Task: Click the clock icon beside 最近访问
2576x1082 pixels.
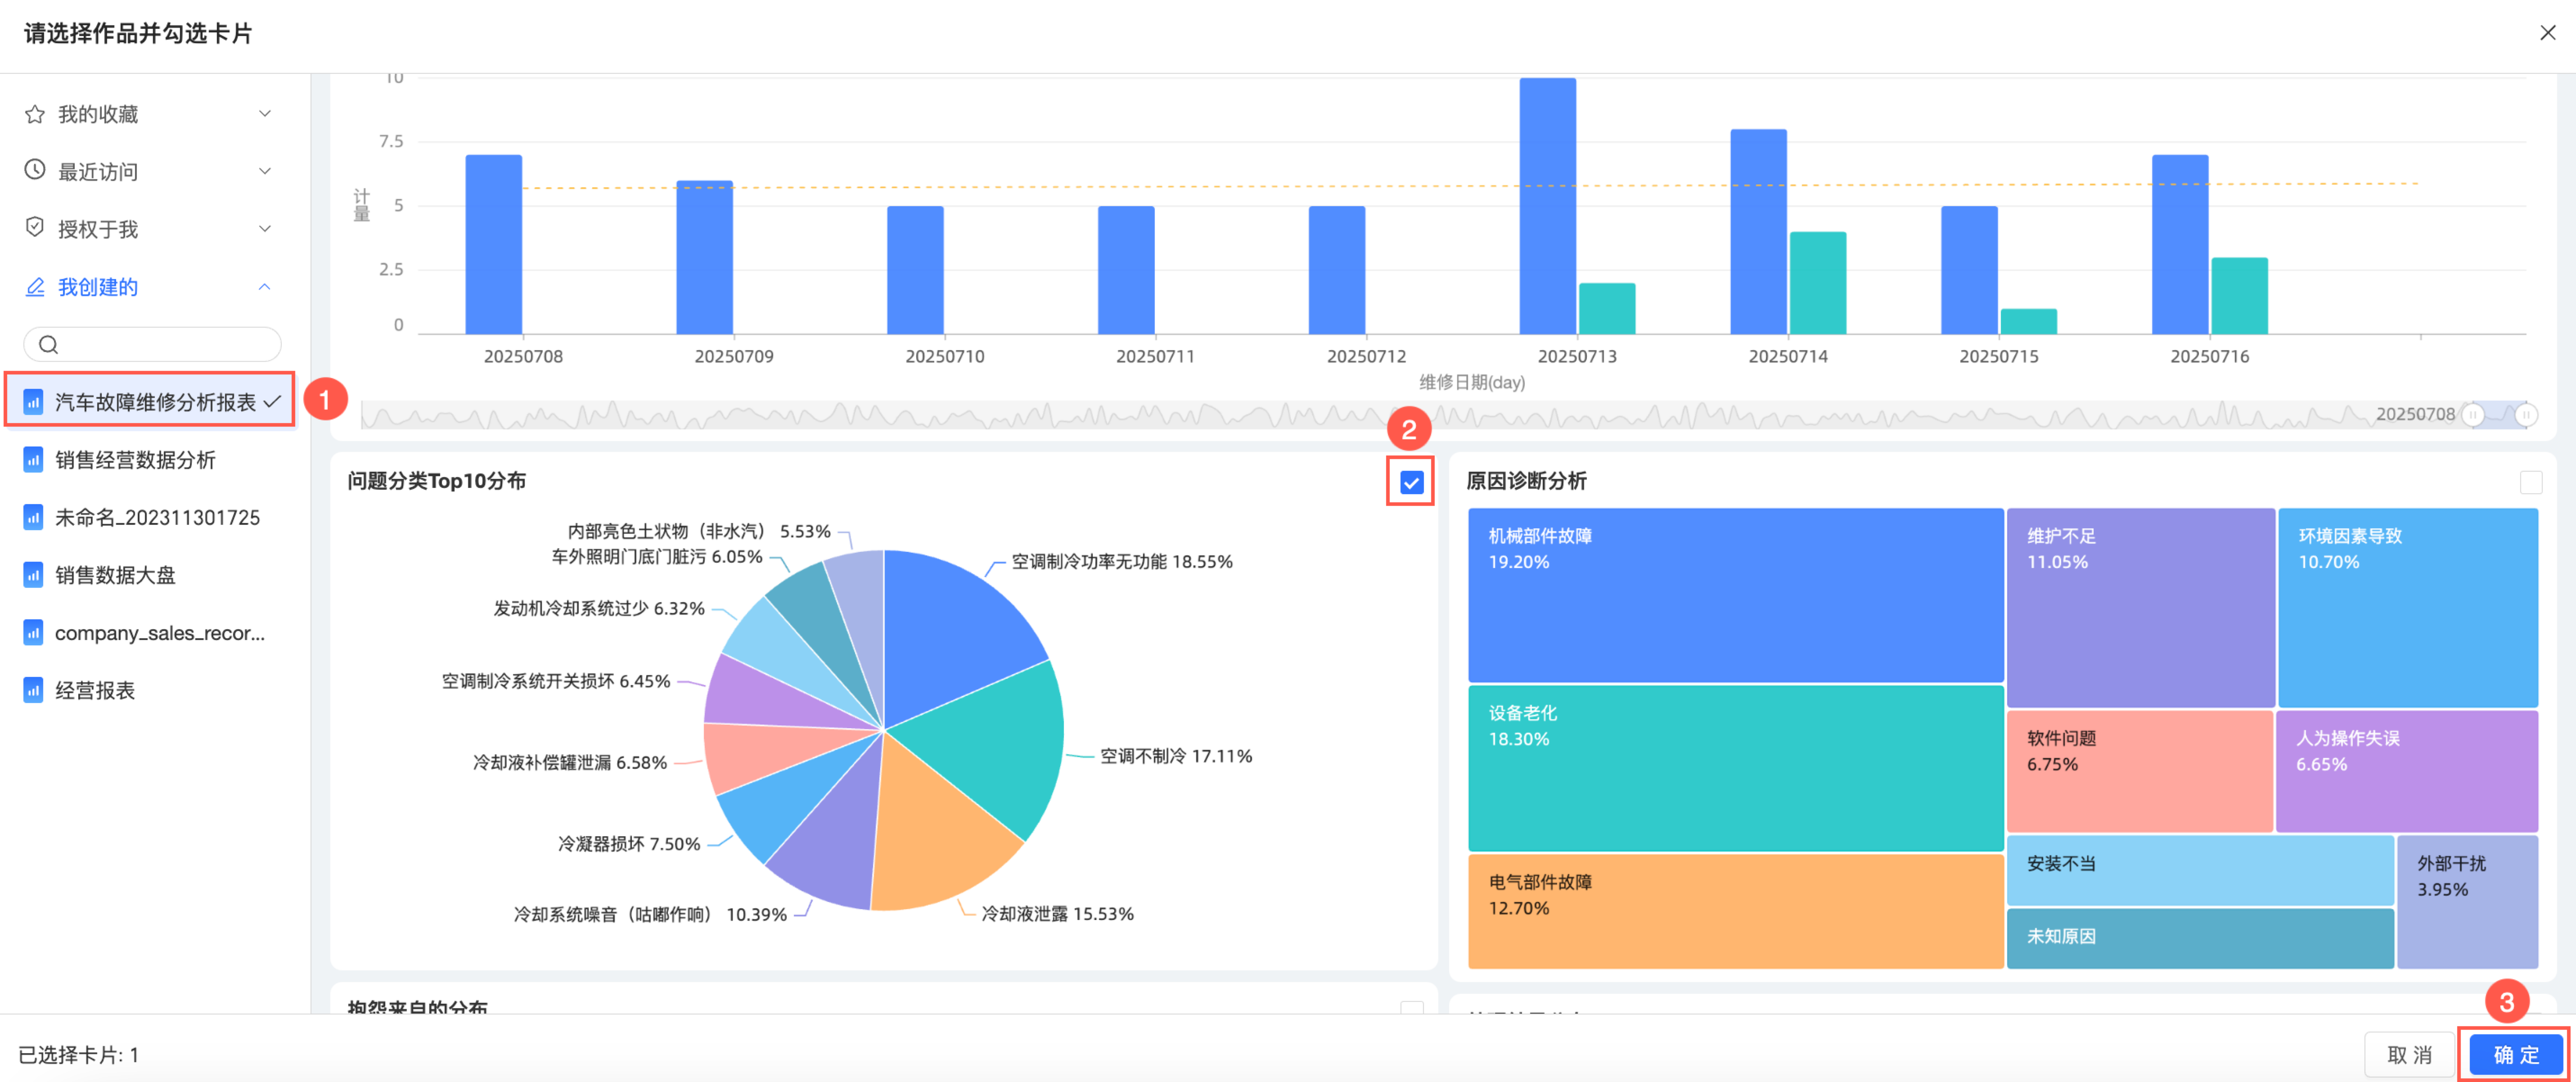Action: click(x=35, y=171)
